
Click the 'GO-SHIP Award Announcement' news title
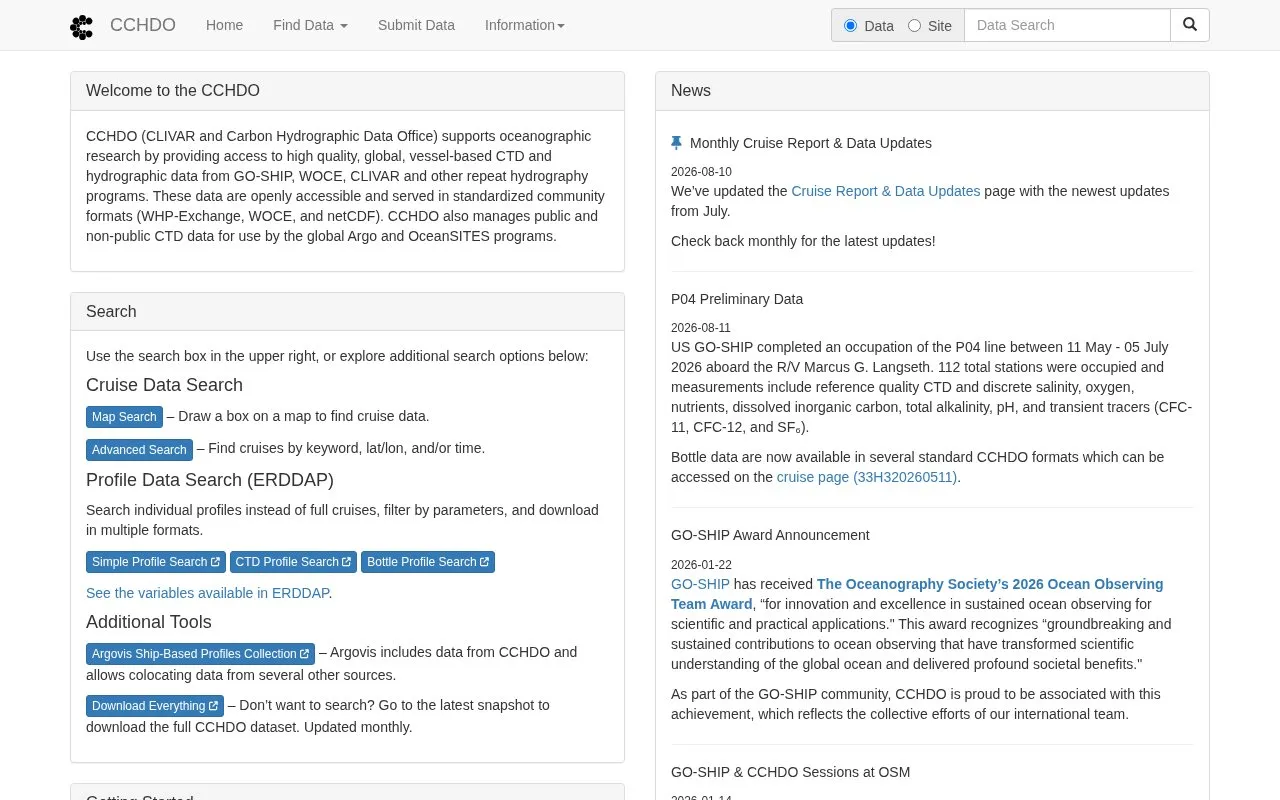tap(770, 535)
